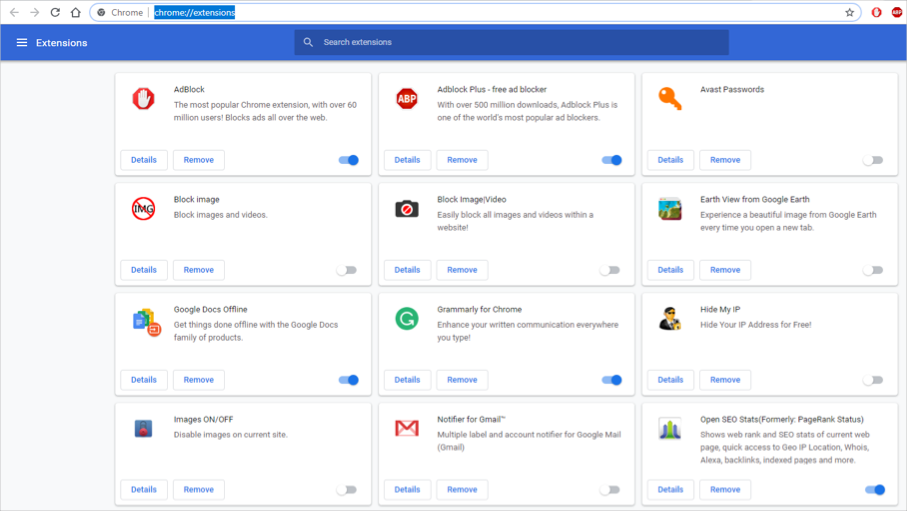Bookmark this page with star icon
The image size is (907, 511).
(x=849, y=13)
